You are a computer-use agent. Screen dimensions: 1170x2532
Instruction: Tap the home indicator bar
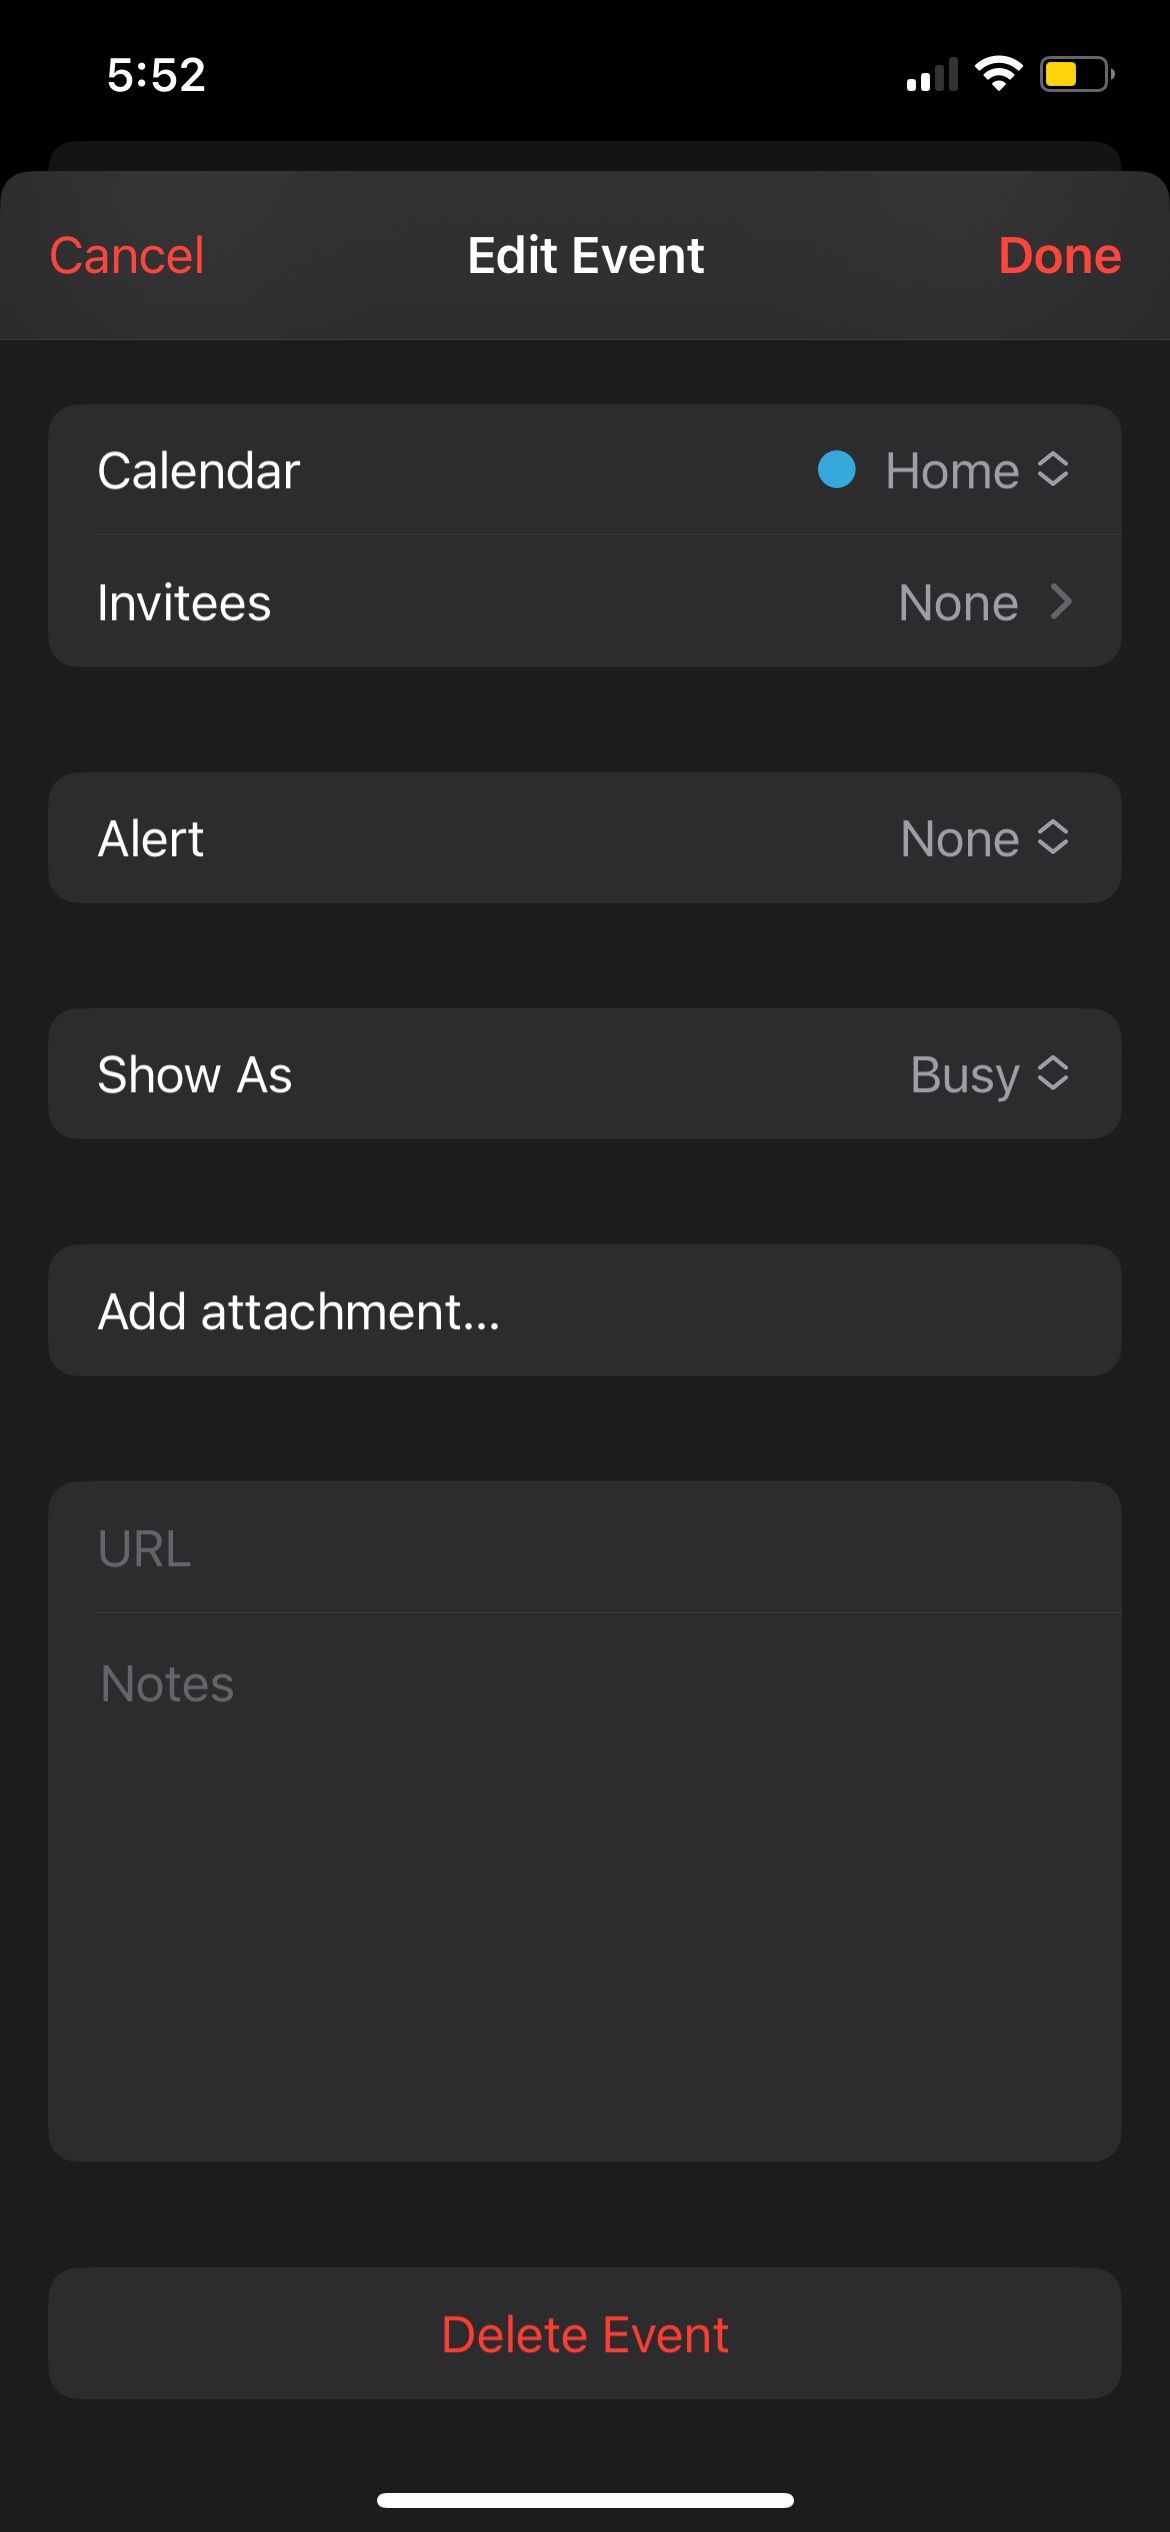[585, 2500]
